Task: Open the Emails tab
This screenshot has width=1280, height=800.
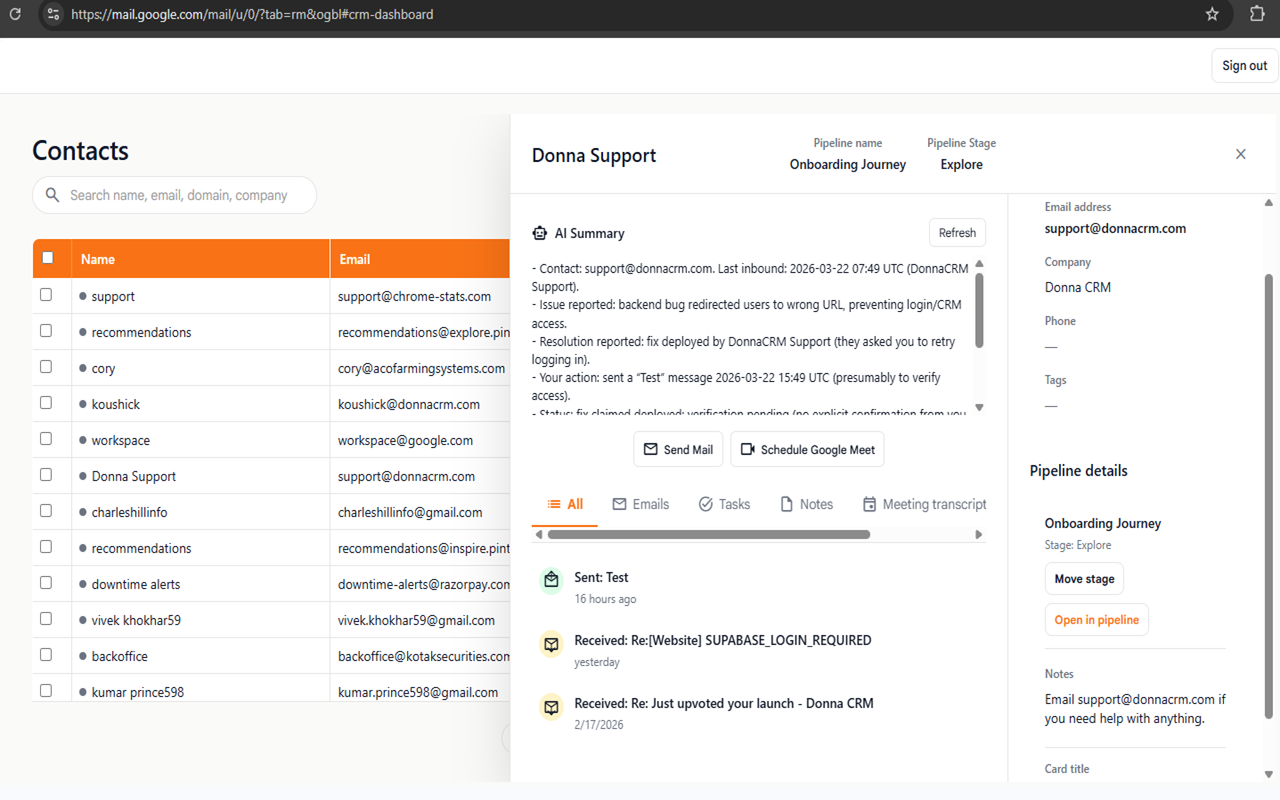Action: [x=641, y=504]
